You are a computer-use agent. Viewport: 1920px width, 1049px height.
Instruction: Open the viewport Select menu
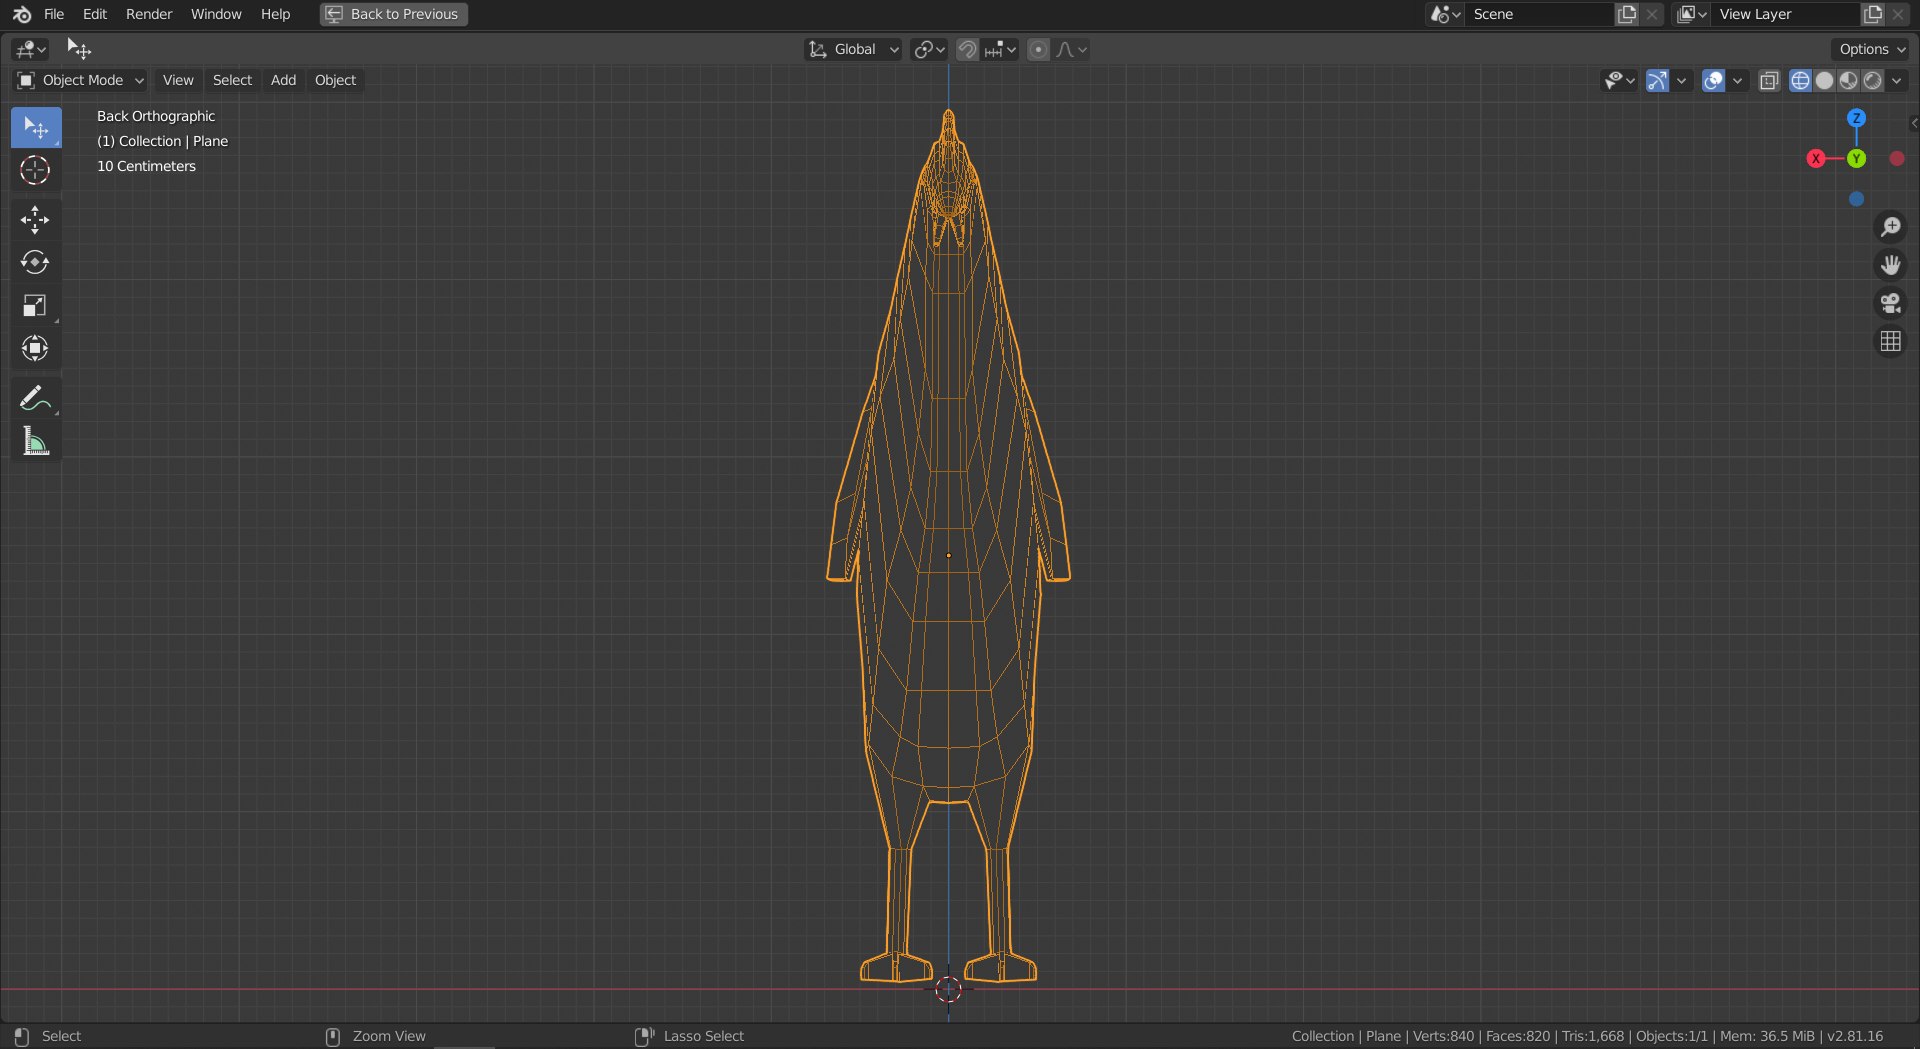pyautogui.click(x=232, y=80)
